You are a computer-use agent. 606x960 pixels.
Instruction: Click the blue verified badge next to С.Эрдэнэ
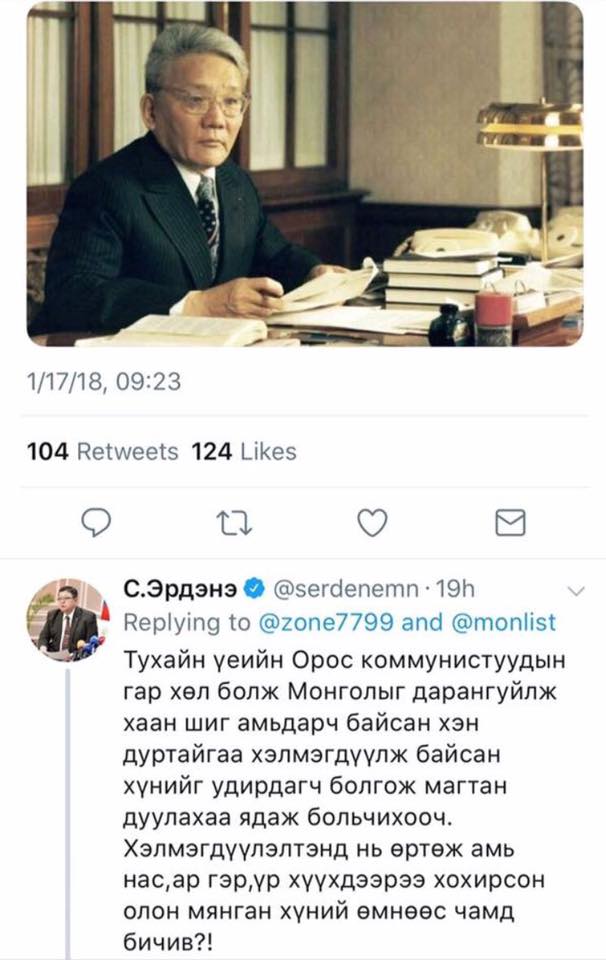(x=254, y=589)
